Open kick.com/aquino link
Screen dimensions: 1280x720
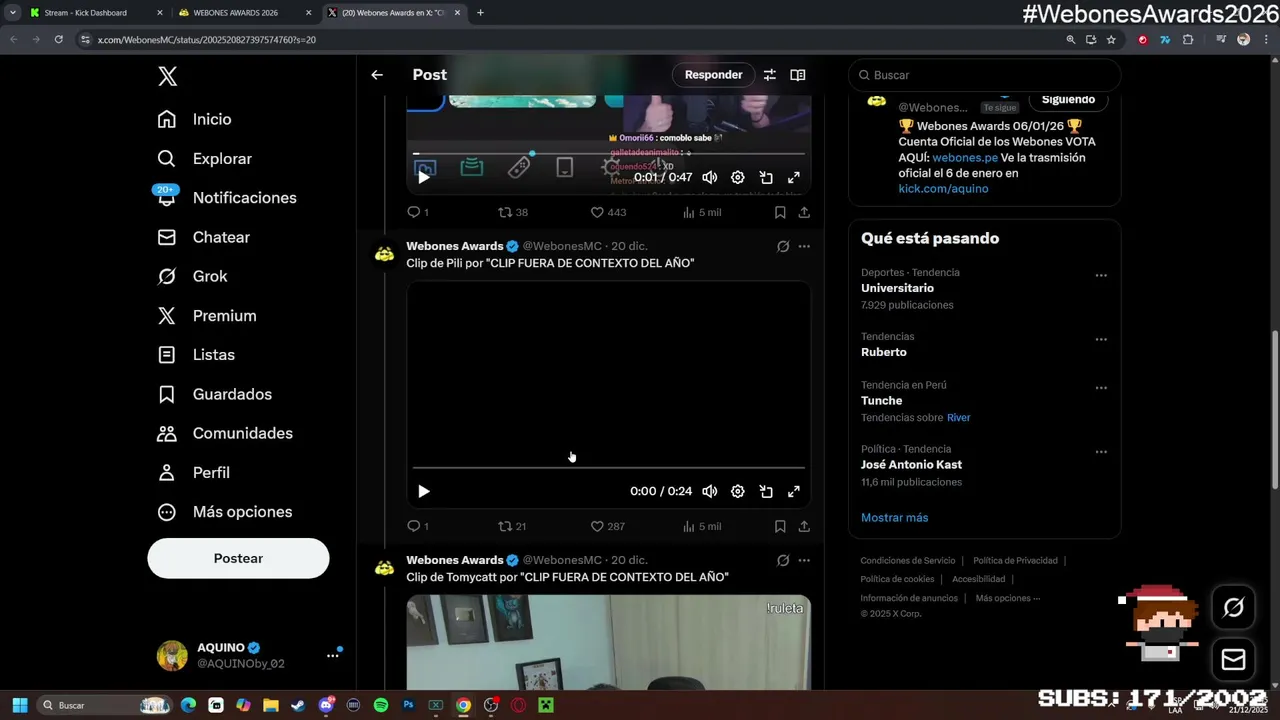coord(943,188)
